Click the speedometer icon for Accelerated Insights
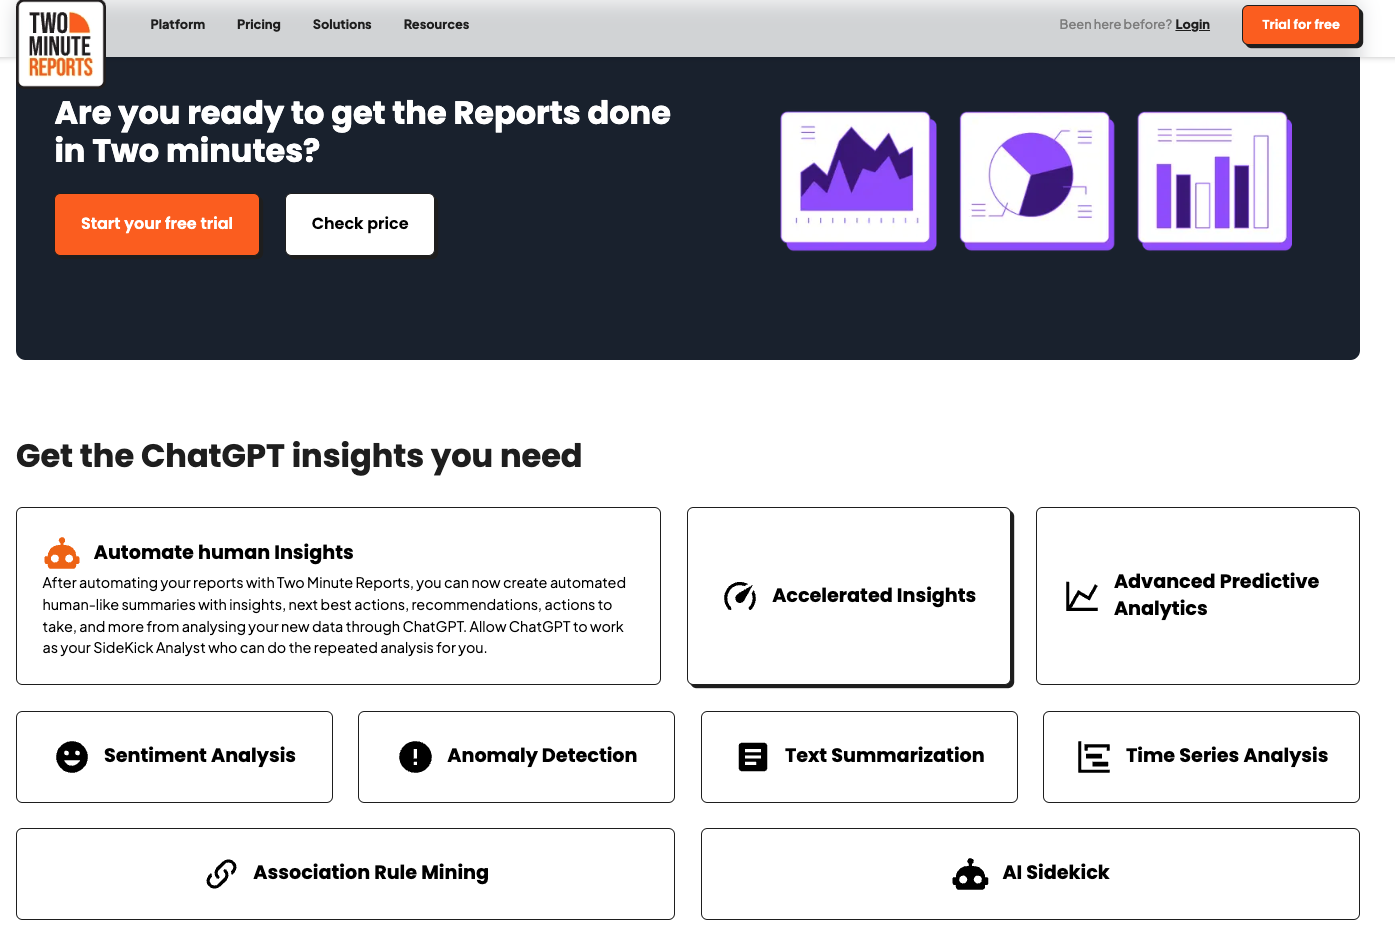This screenshot has width=1395, height=932. click(740, 596)
